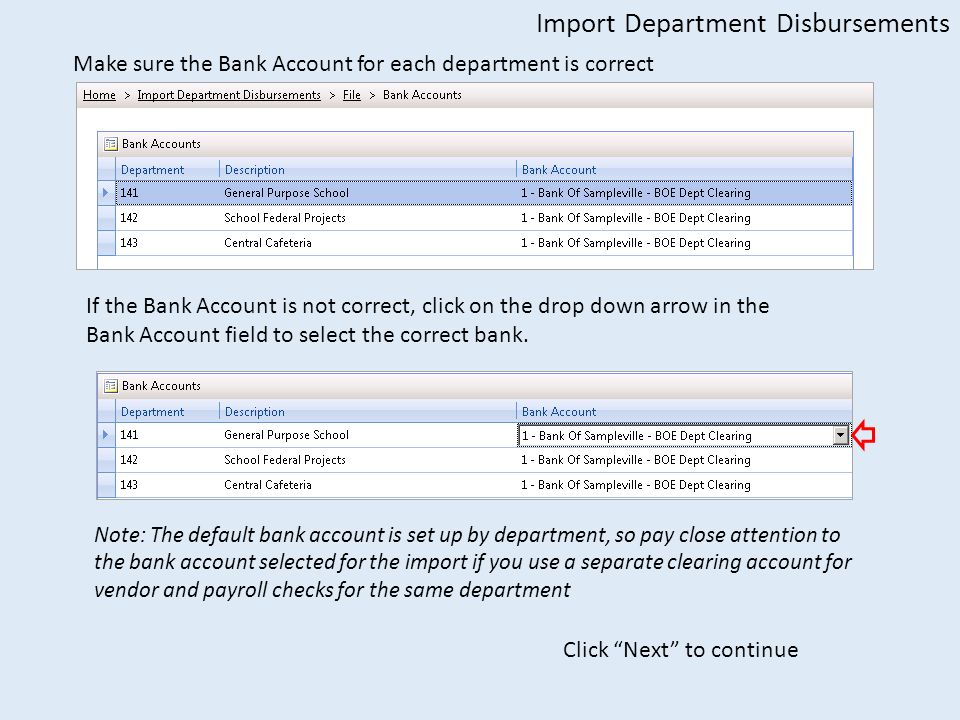Image resolution: width=960 pixels, height=720 pixels.
Task: Click Bank Accounts breadcrumb text
Action: 422,95
